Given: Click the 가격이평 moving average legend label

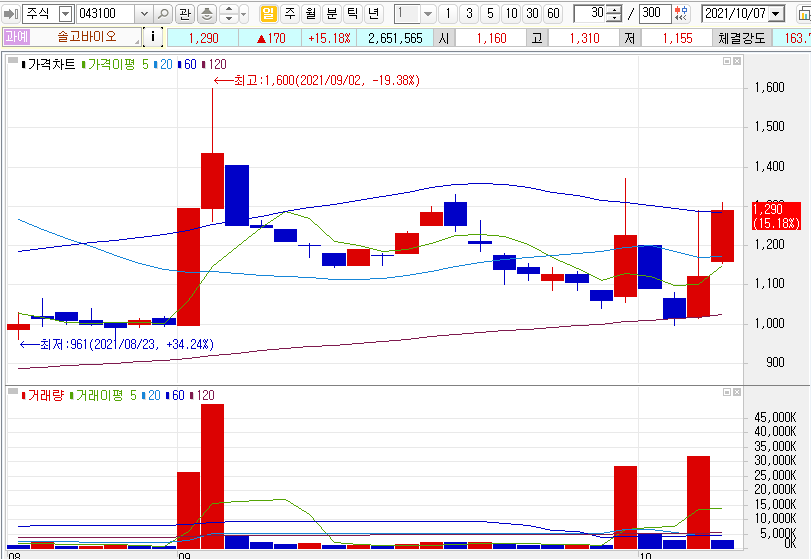Looking at the screenshot, I should (111, 64).
